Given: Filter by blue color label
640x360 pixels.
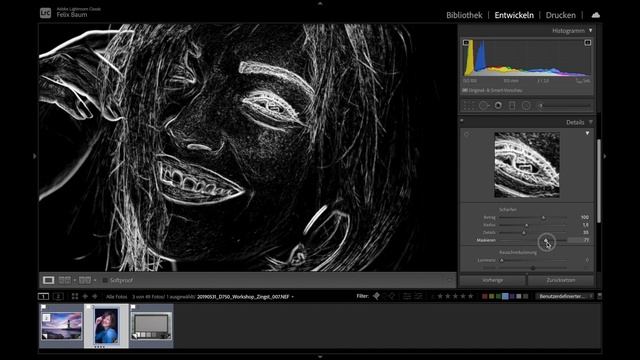Looking at the screenshot, I should click(505, 296).
